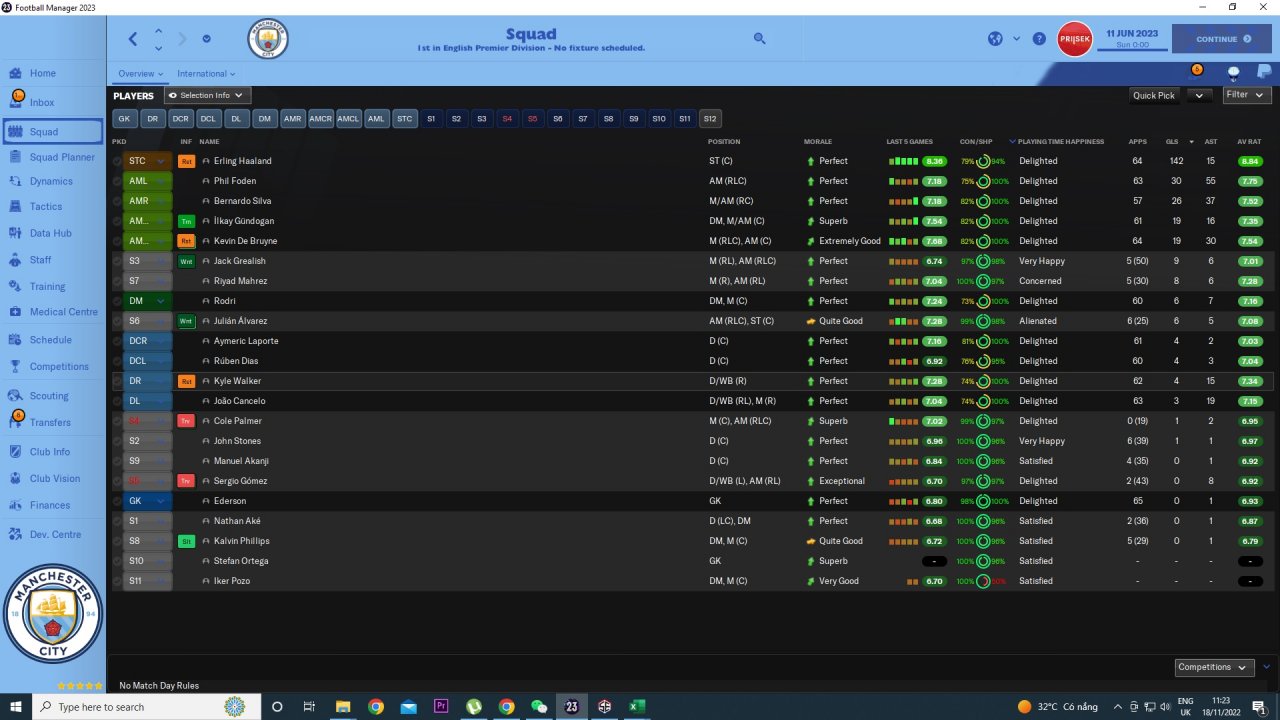
Task: Click the Continue button
Action: [x=1222, y=39]
